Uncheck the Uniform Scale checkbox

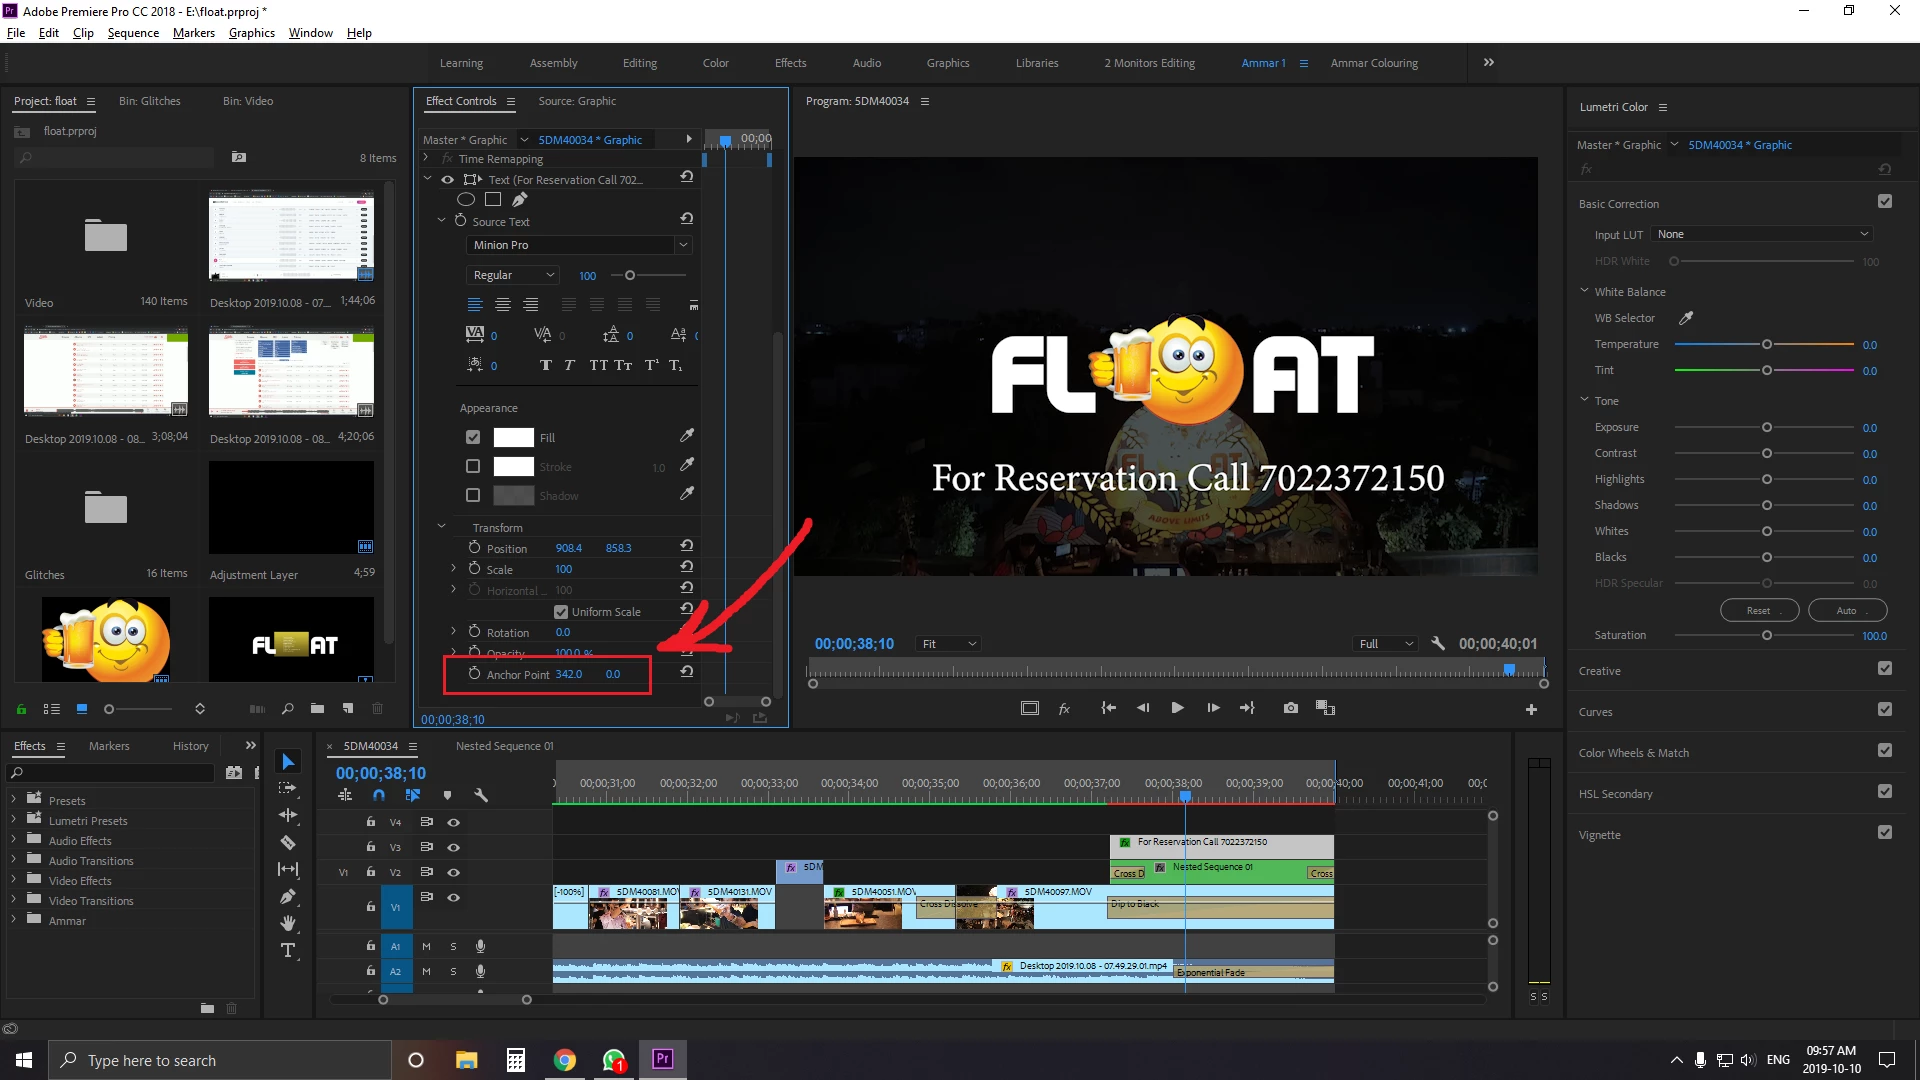point(561,612)
